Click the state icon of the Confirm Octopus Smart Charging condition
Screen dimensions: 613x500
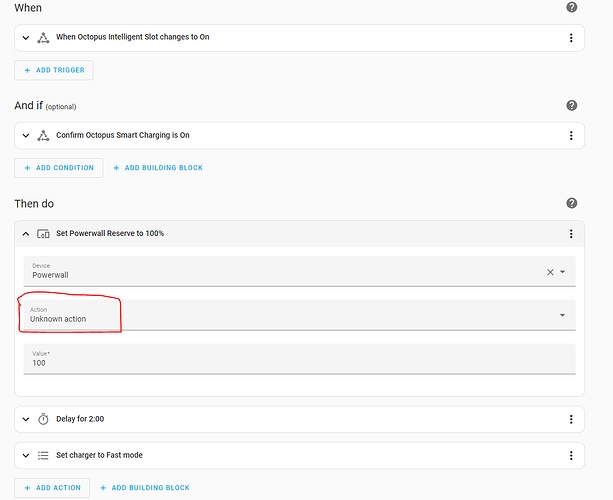43,135
